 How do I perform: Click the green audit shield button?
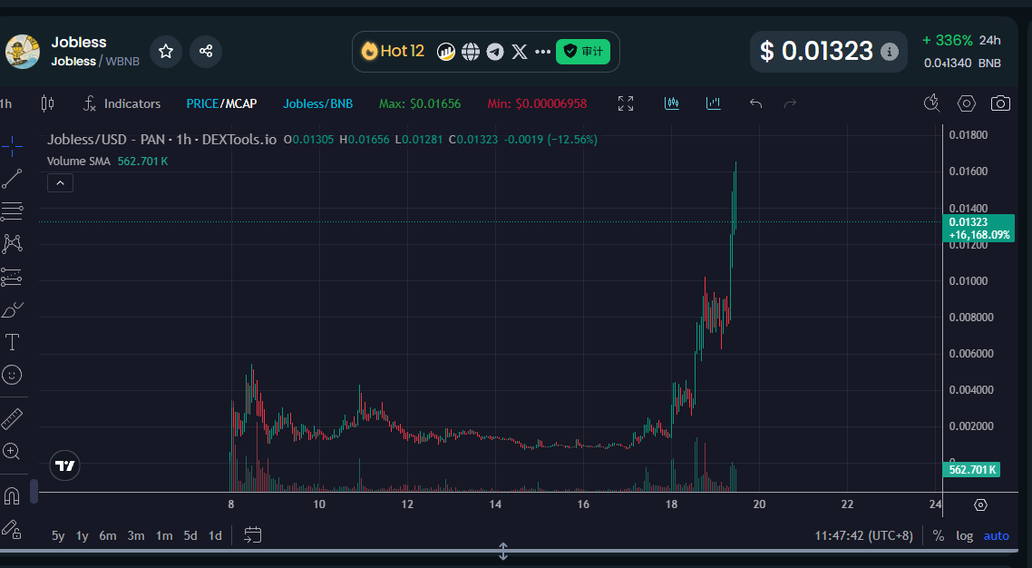pos(583,51)
